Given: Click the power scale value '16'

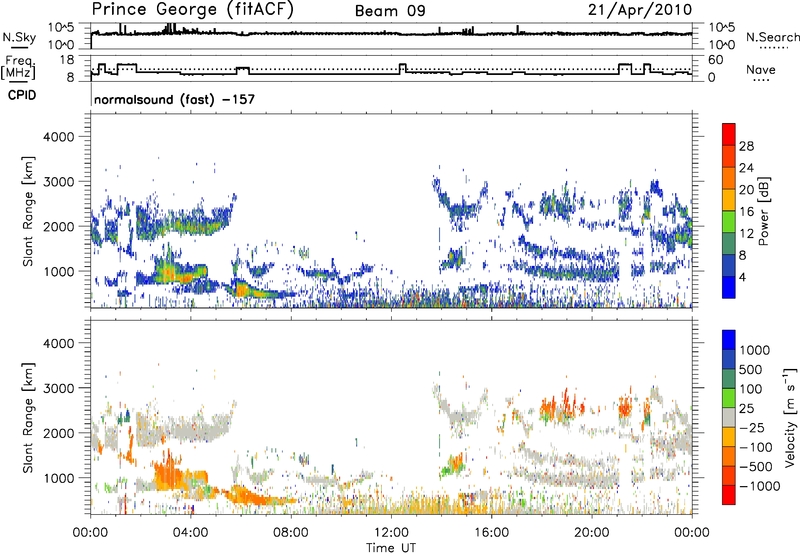Looking at the screenshot, I should [x=746, y=212].
